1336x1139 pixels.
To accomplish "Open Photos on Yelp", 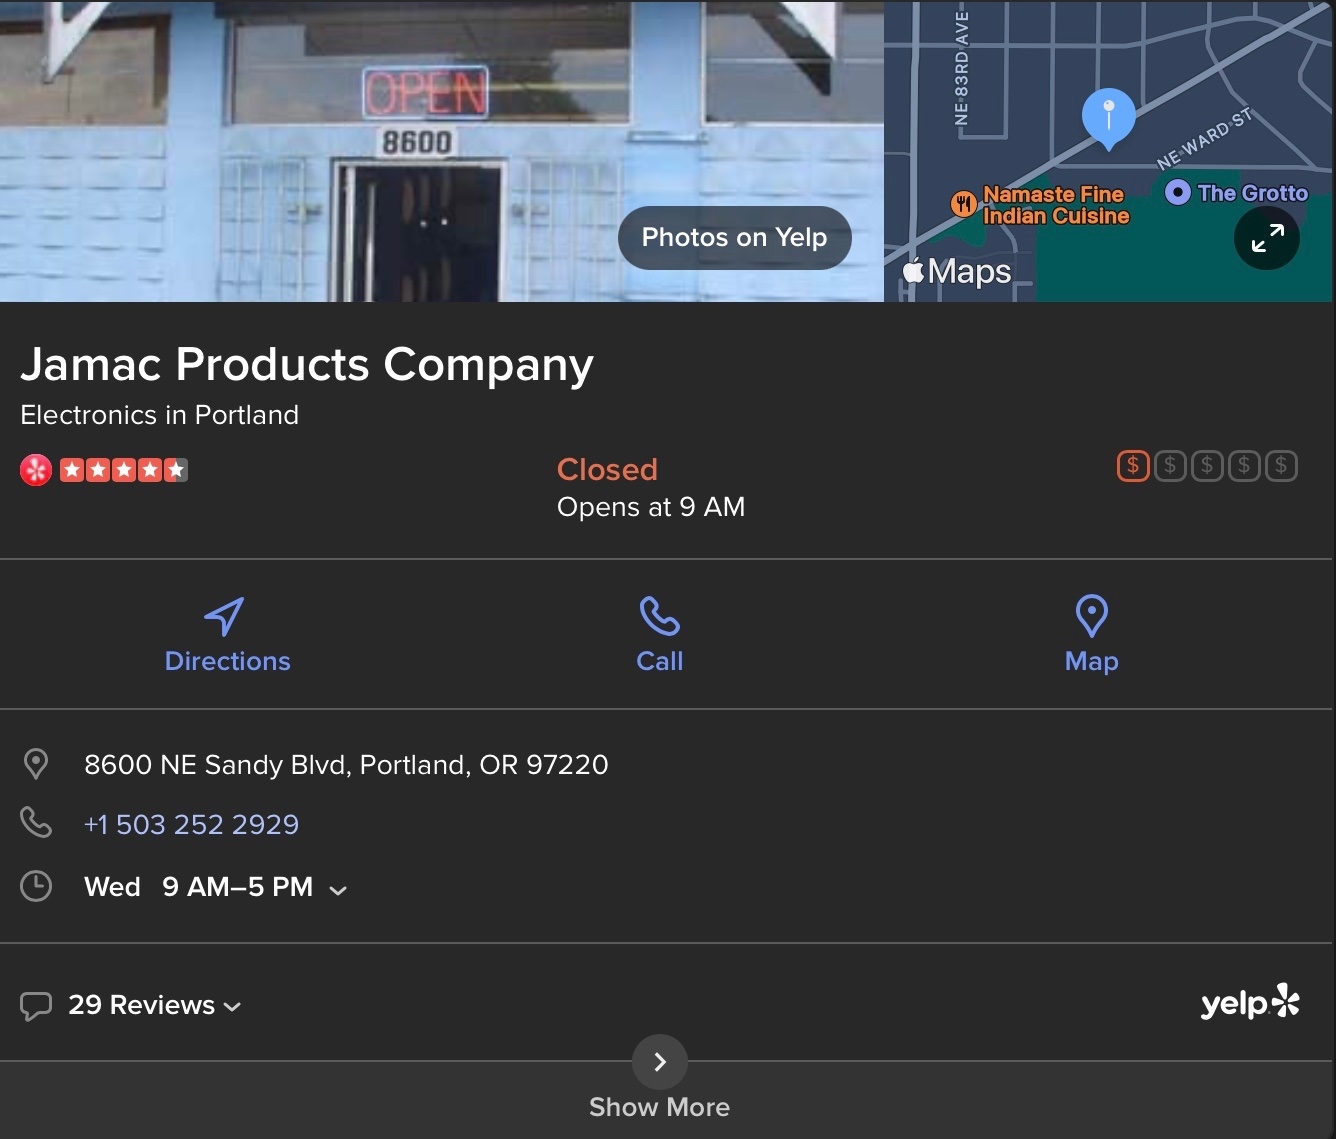I will pyautogui.click(x=735, y=238).
